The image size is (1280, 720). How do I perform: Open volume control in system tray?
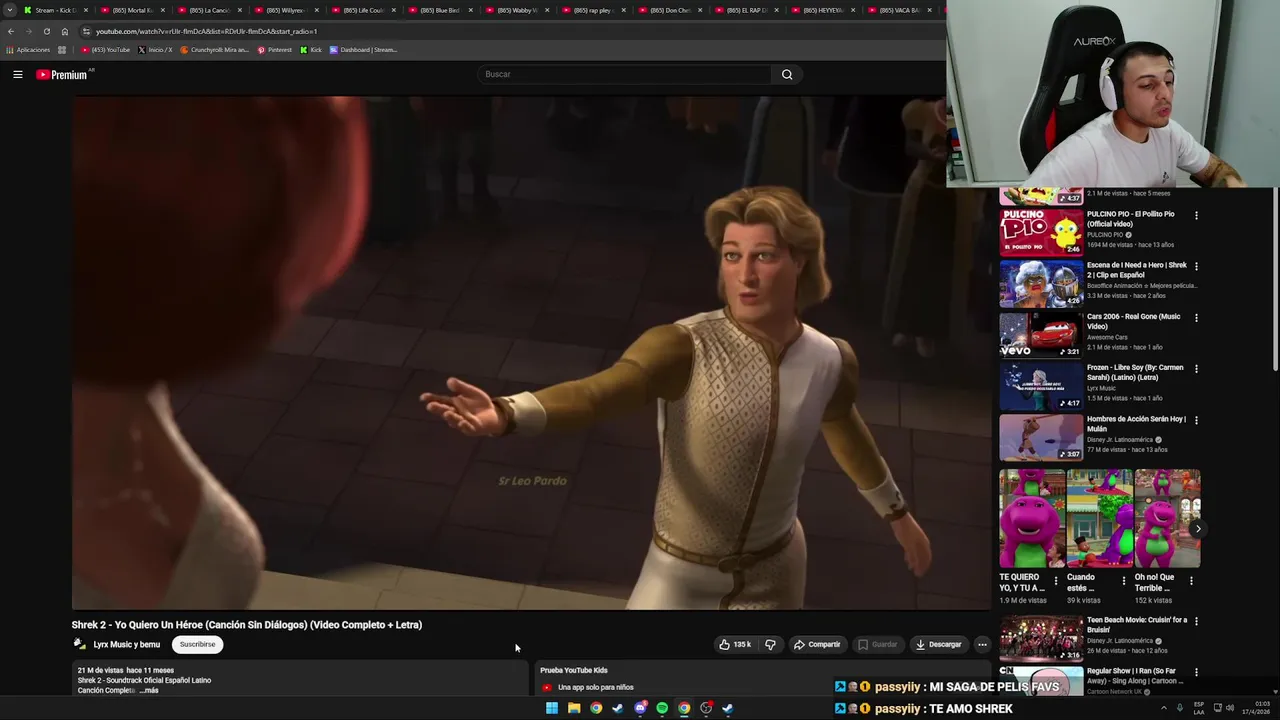1230,708
